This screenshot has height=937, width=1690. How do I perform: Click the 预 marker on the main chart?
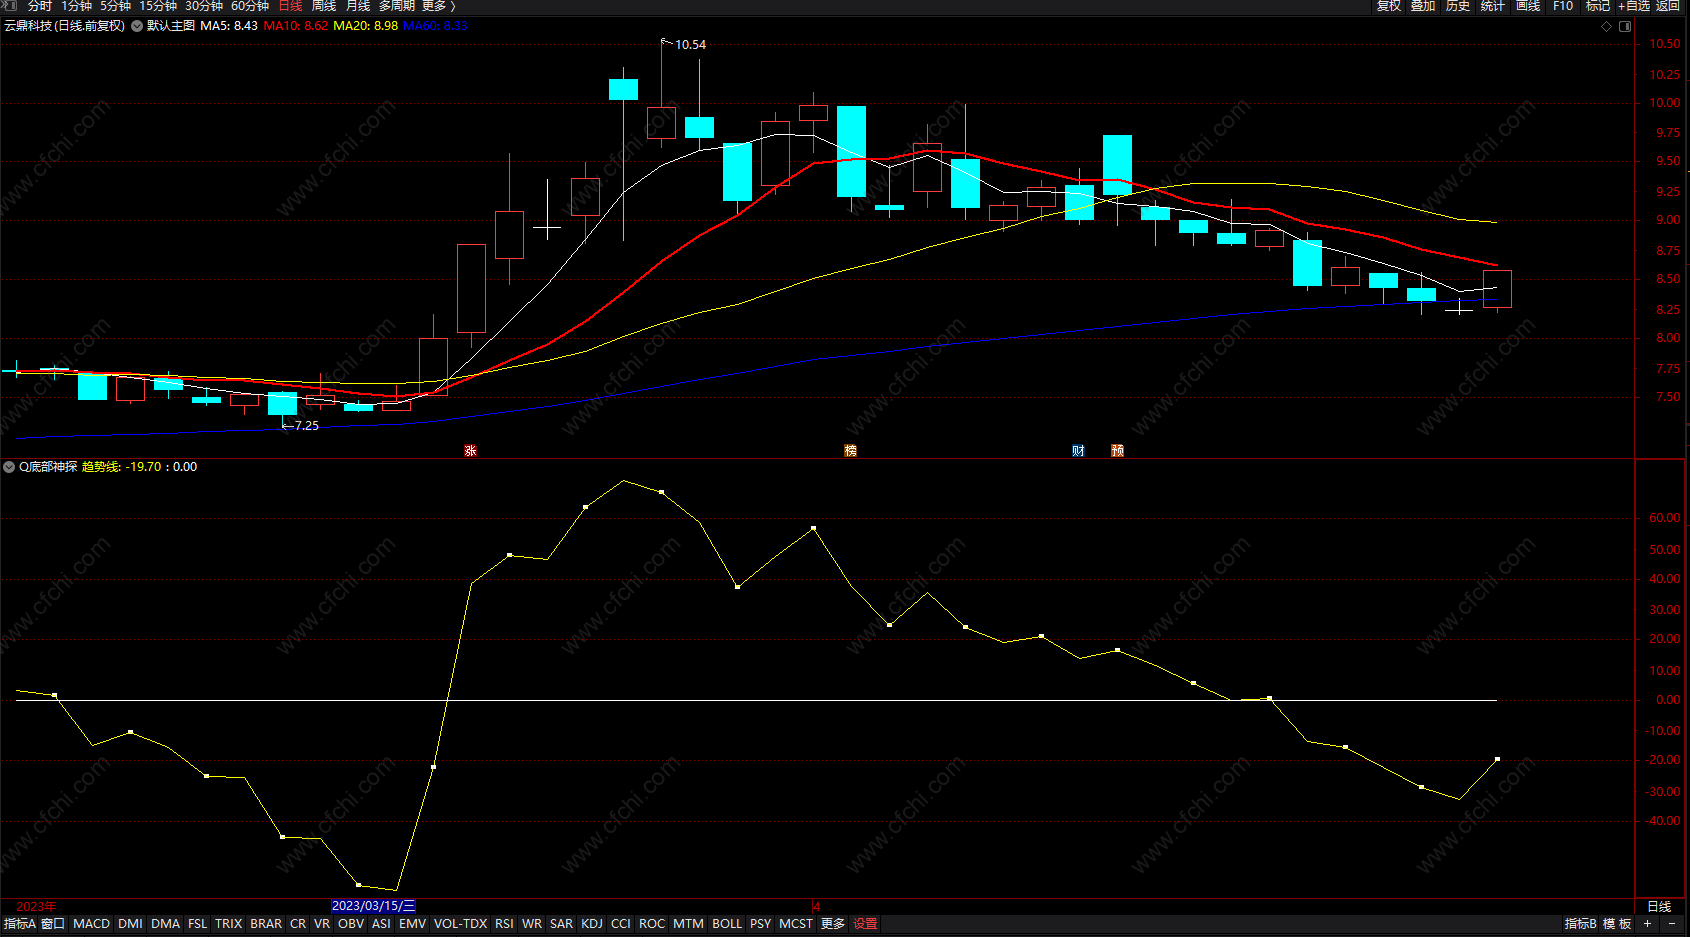point(1117,451)
